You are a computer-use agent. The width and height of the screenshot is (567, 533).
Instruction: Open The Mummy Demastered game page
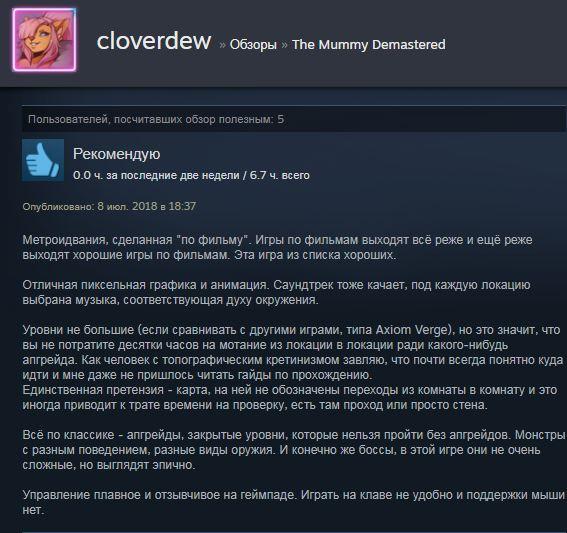pos(369,45)
